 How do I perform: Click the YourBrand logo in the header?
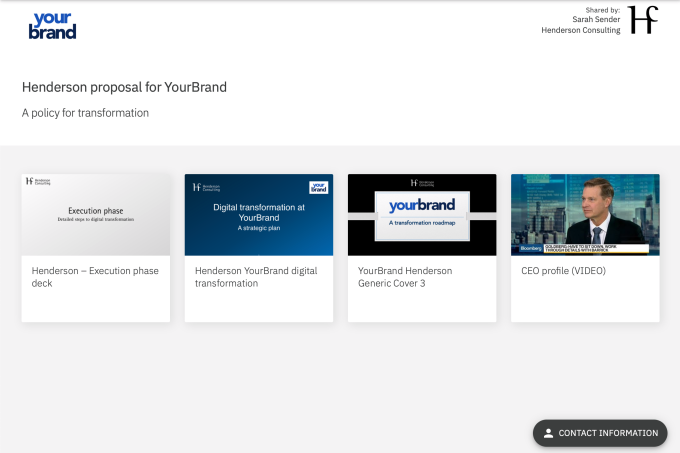[x=53, y=25]
